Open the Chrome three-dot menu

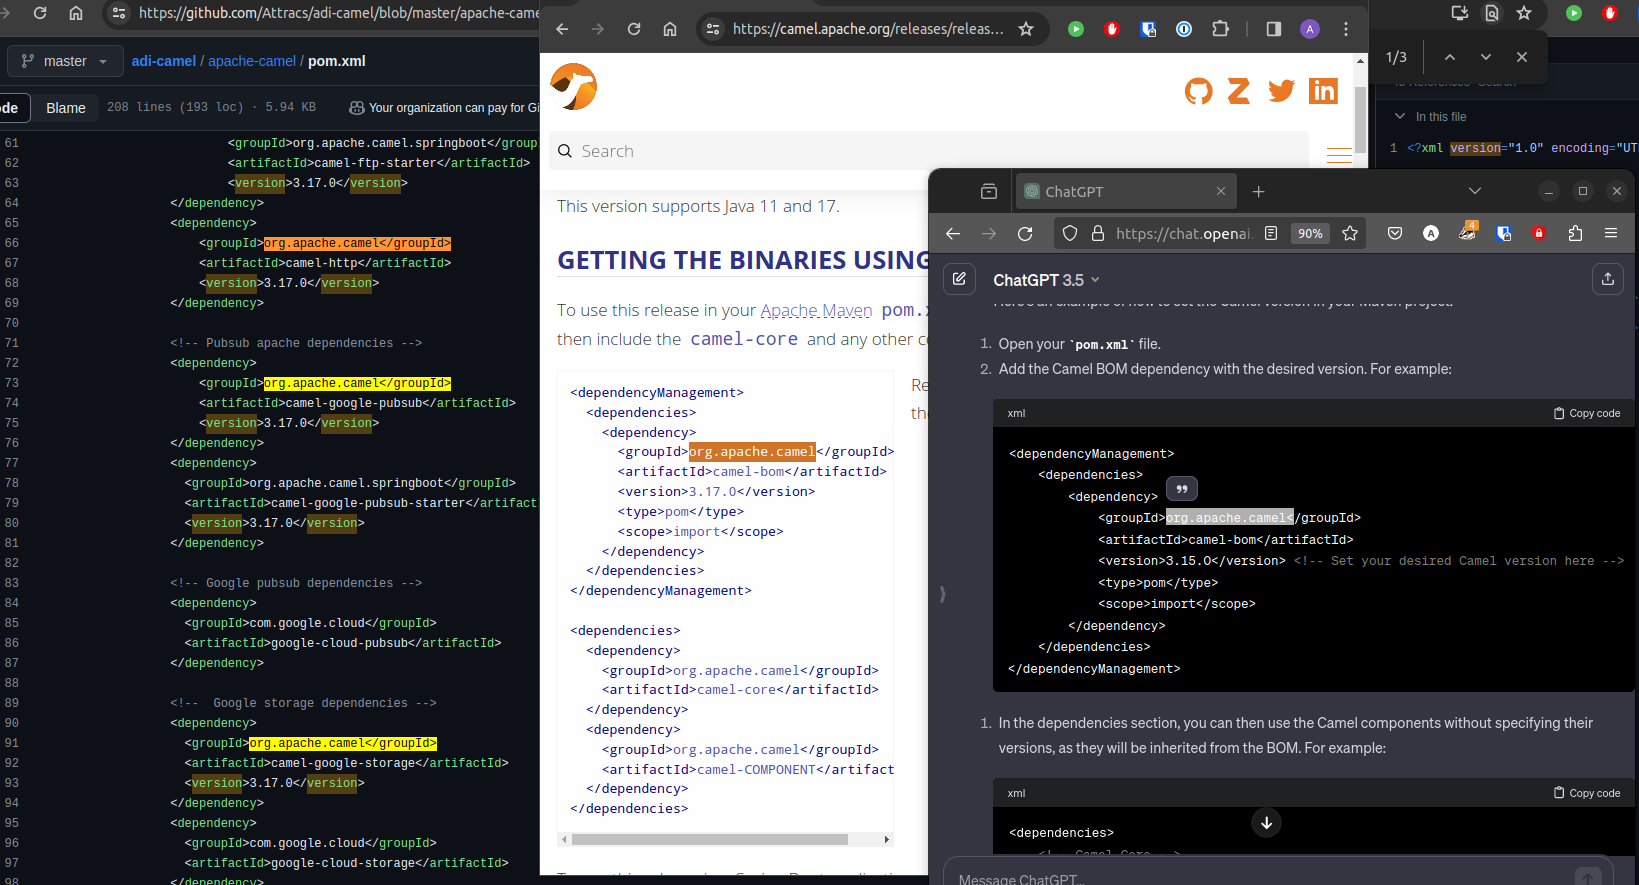pyautogui.click(x=1346, y=29)
